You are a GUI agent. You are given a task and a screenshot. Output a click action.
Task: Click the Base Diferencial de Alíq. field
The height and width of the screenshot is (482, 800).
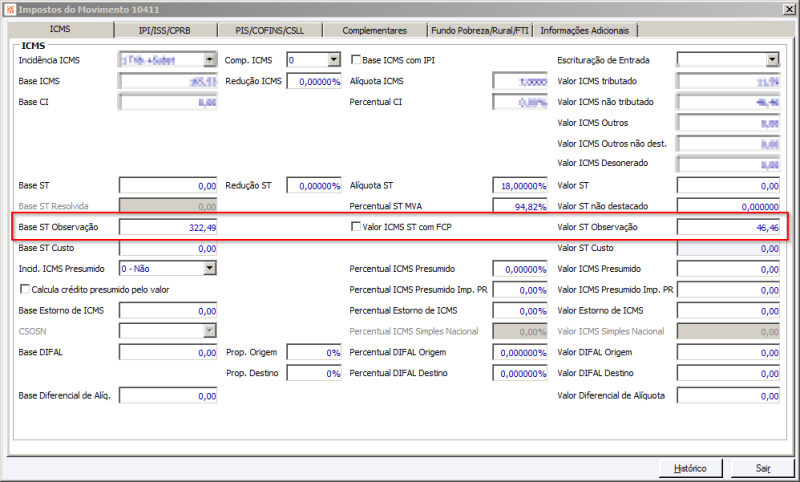click(168, 396)
